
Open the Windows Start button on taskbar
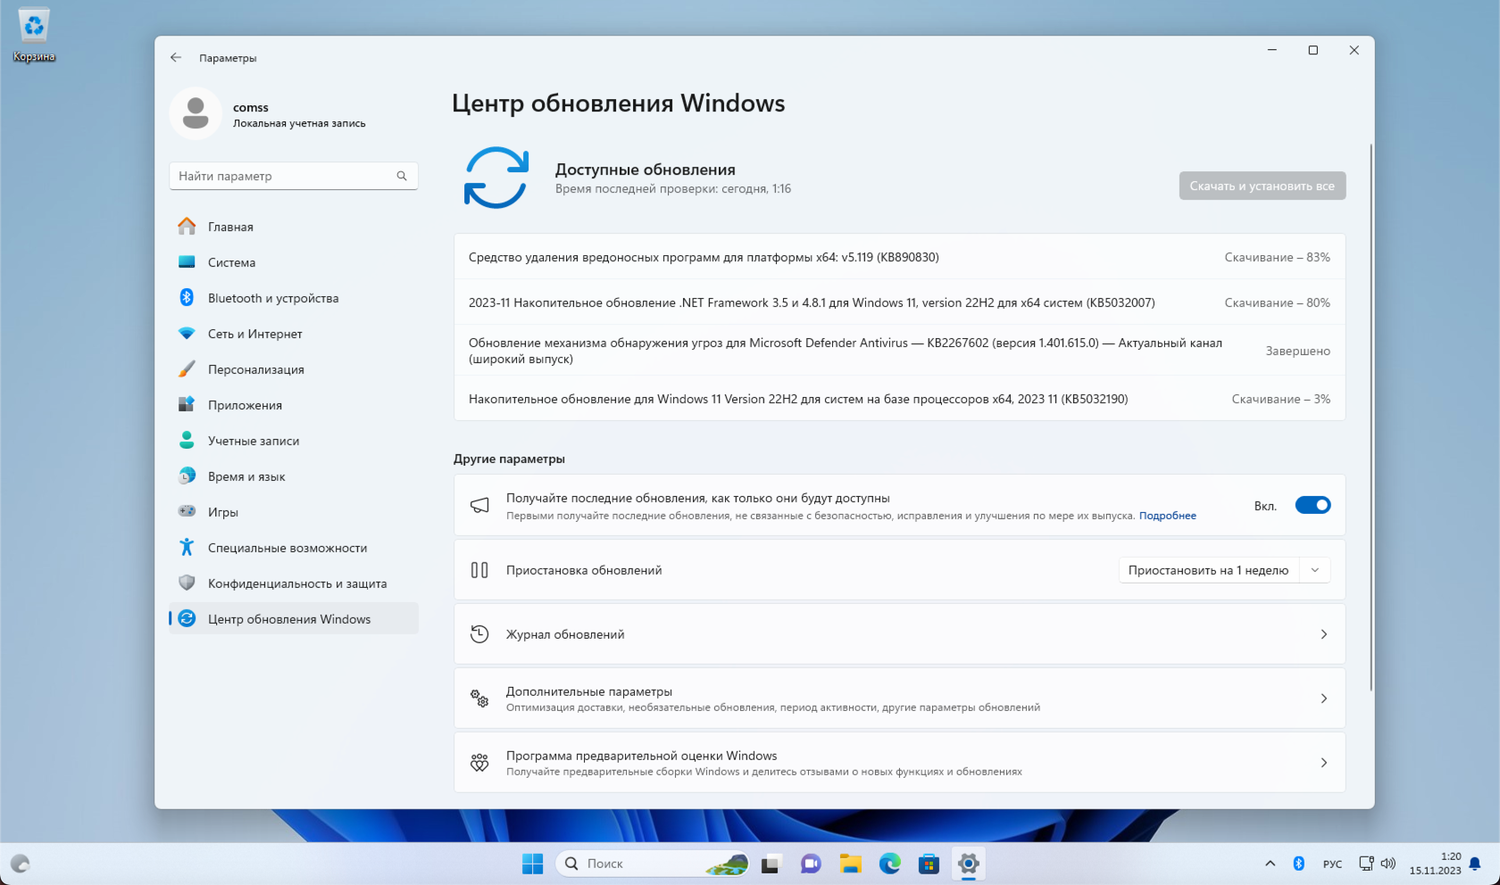[533, 864]
